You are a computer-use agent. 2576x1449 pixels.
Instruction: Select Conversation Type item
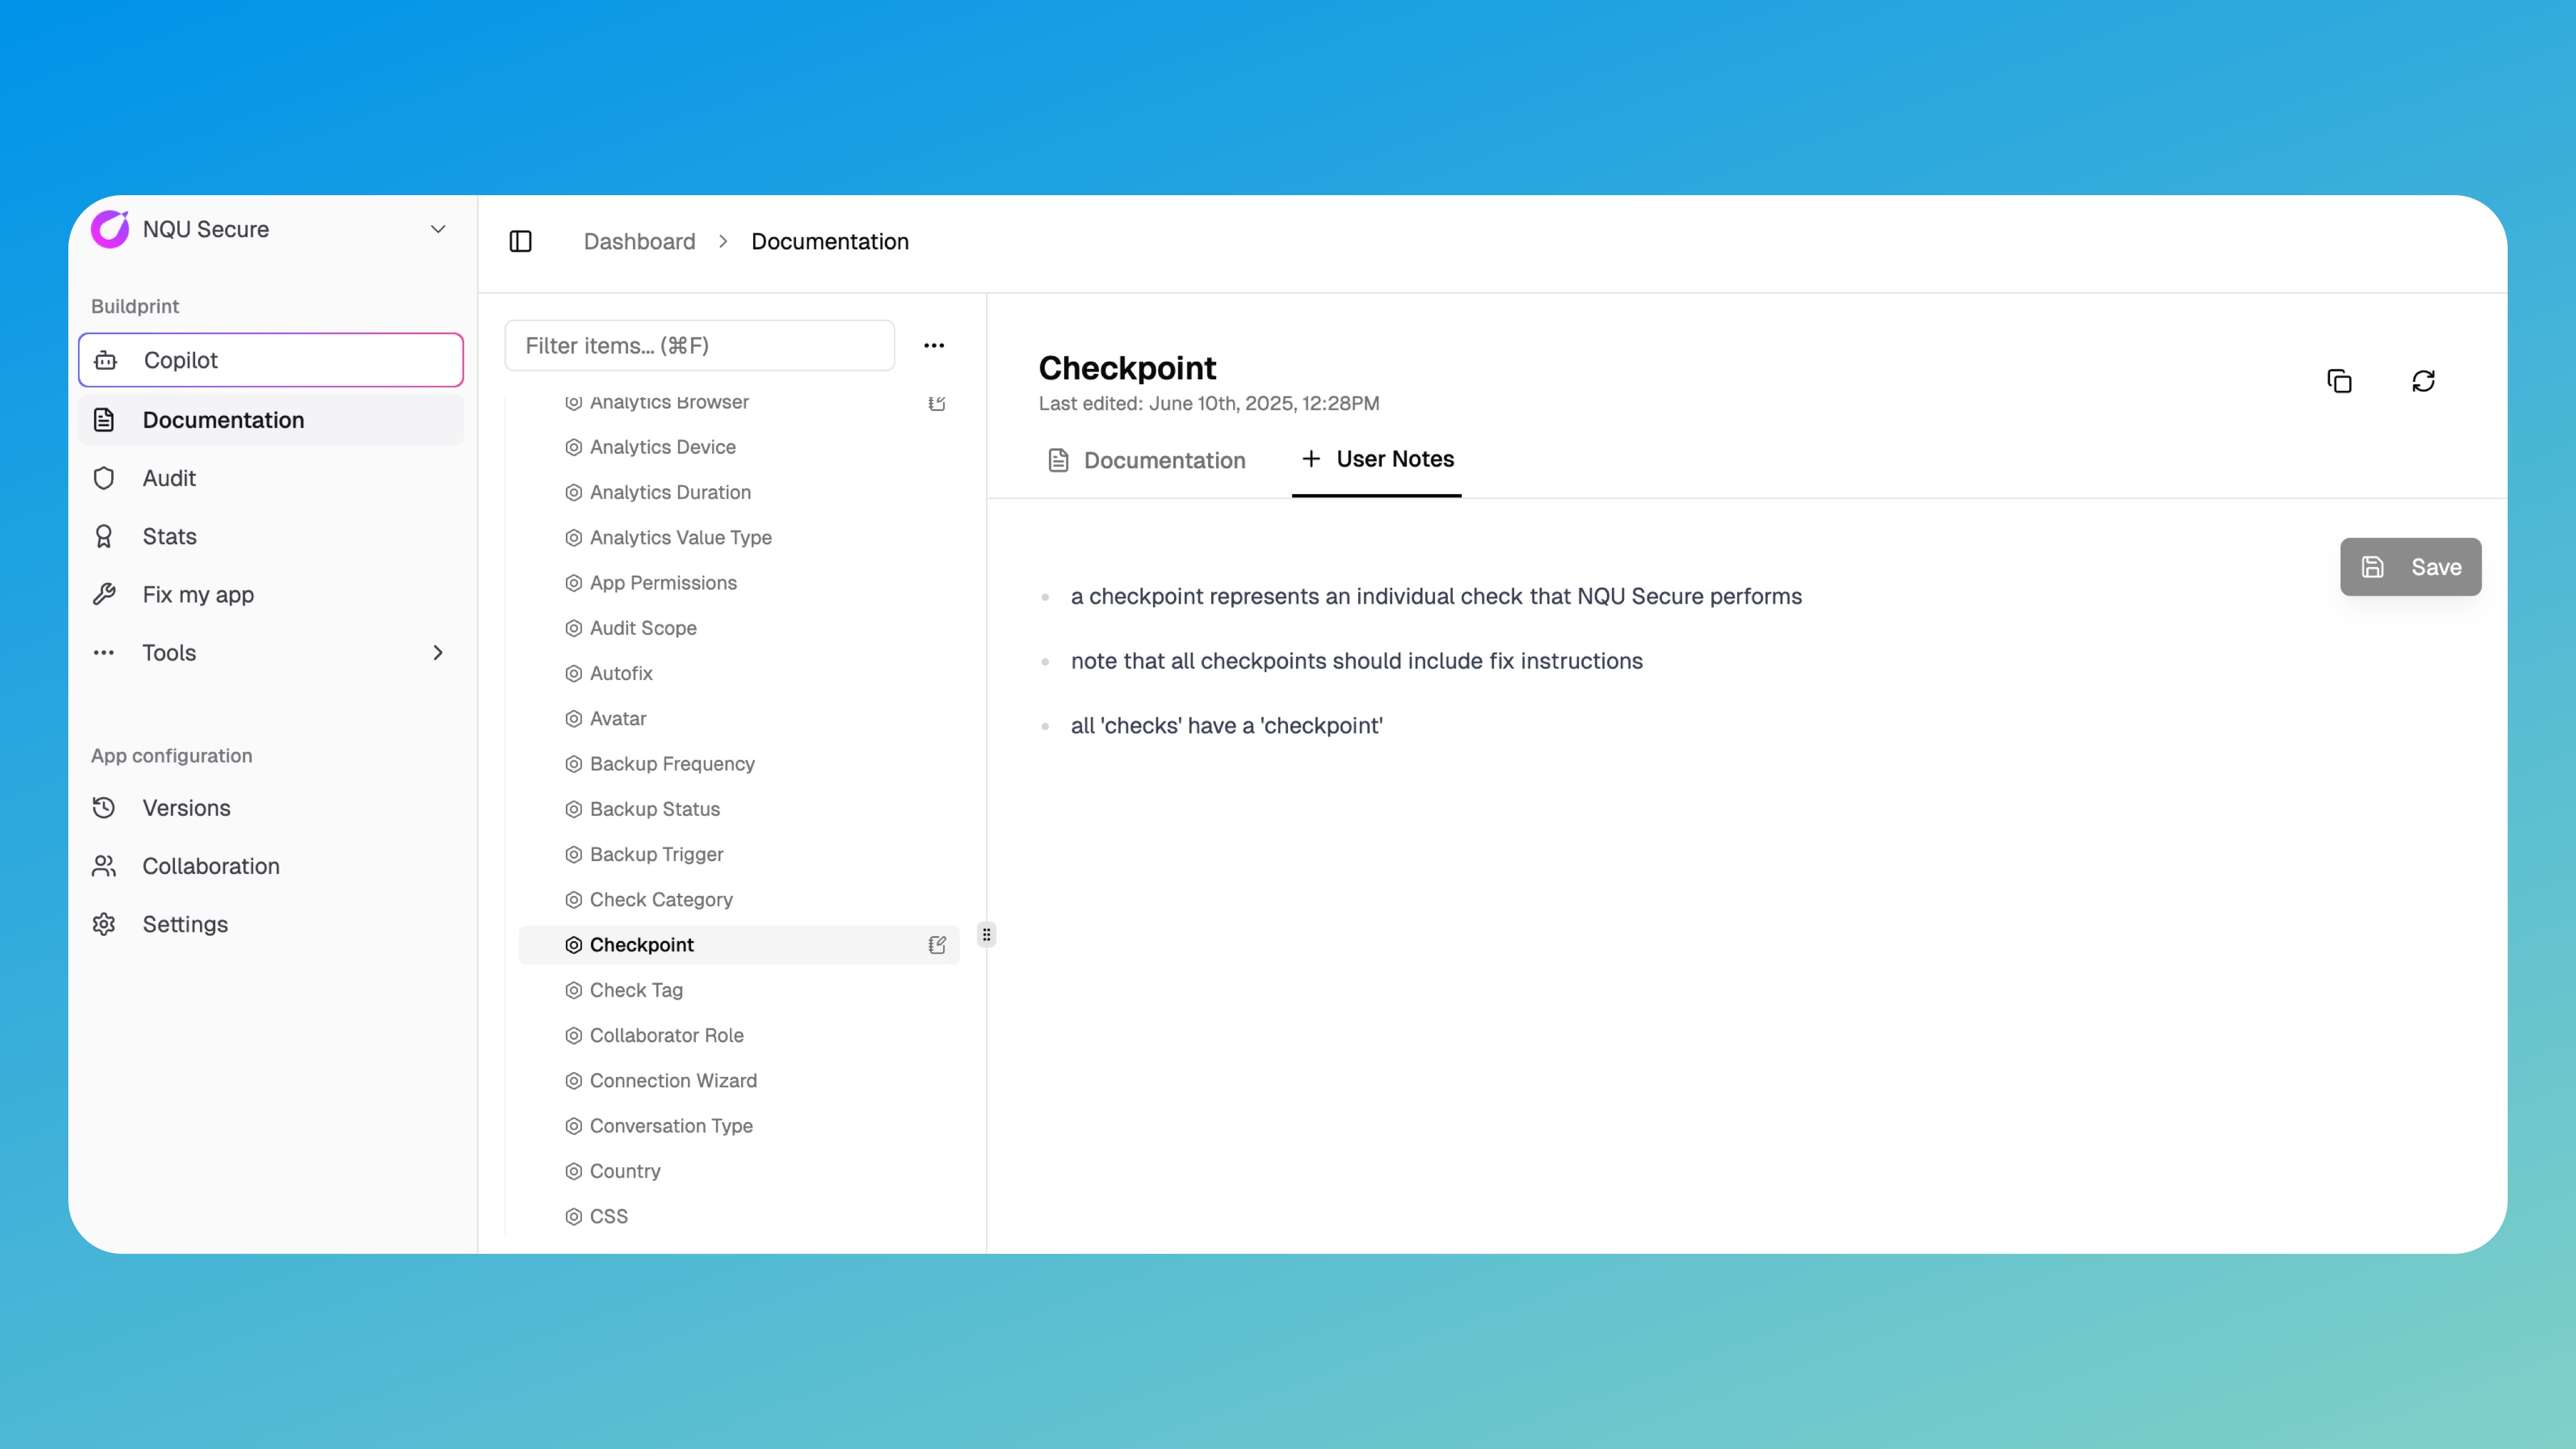(739, 1126)
